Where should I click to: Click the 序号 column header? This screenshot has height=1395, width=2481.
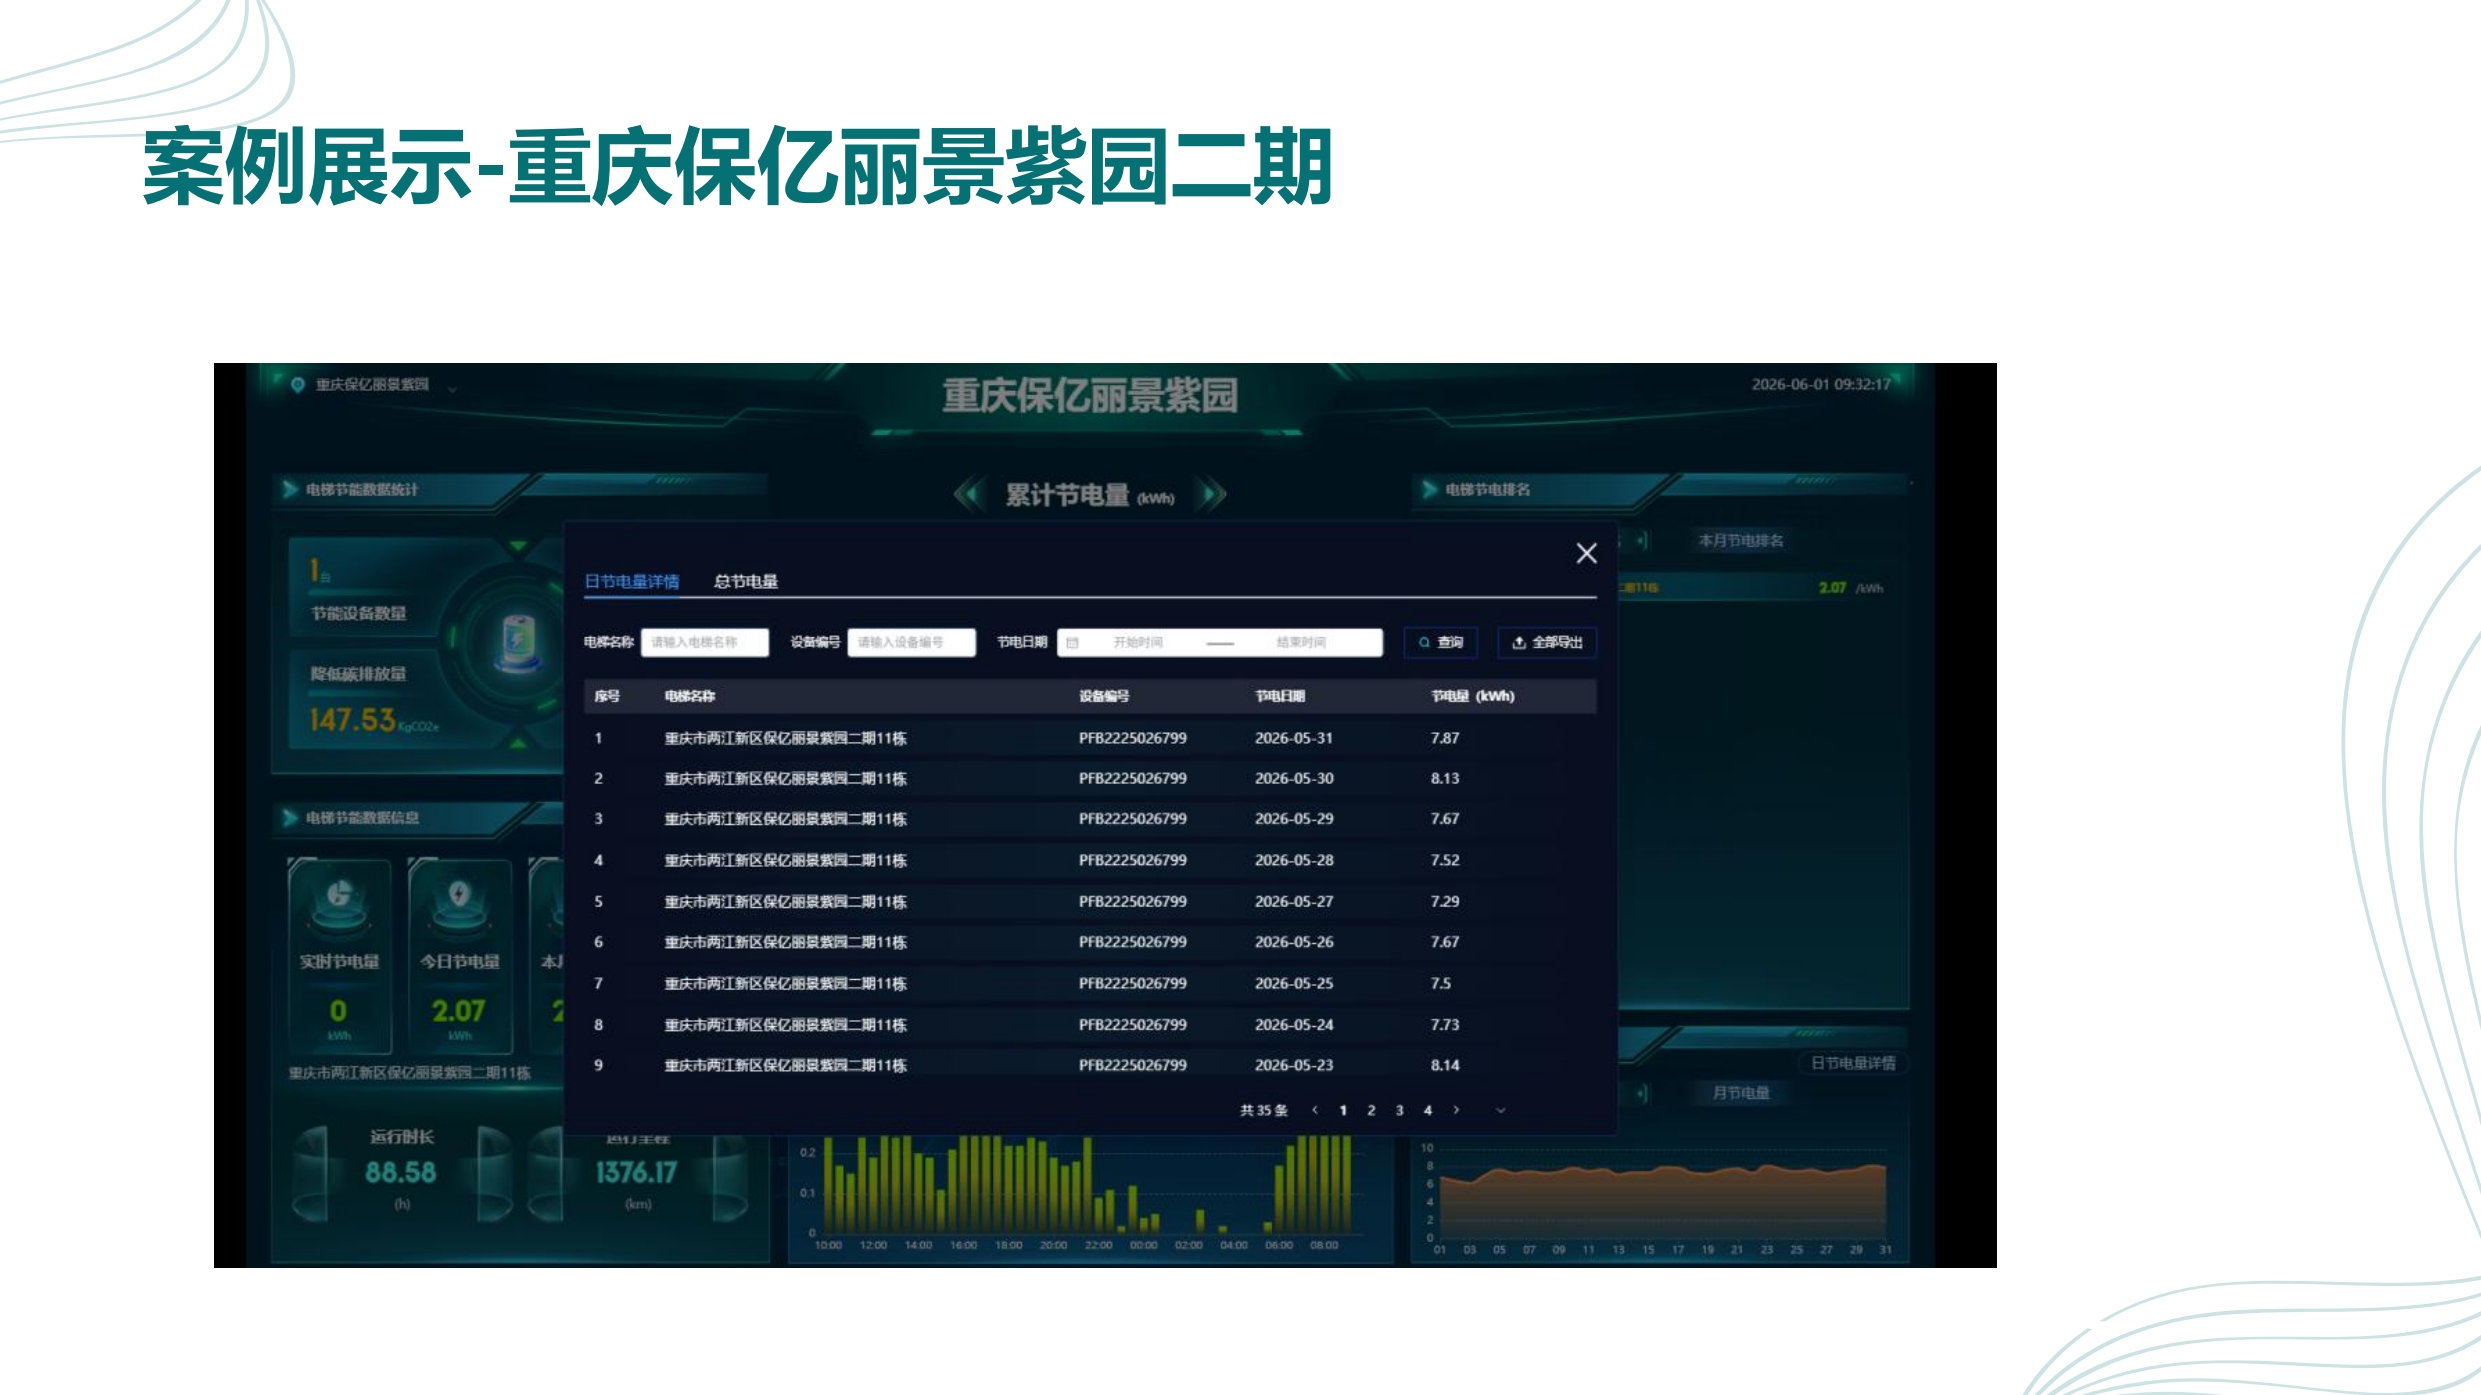tap(607, 696)
